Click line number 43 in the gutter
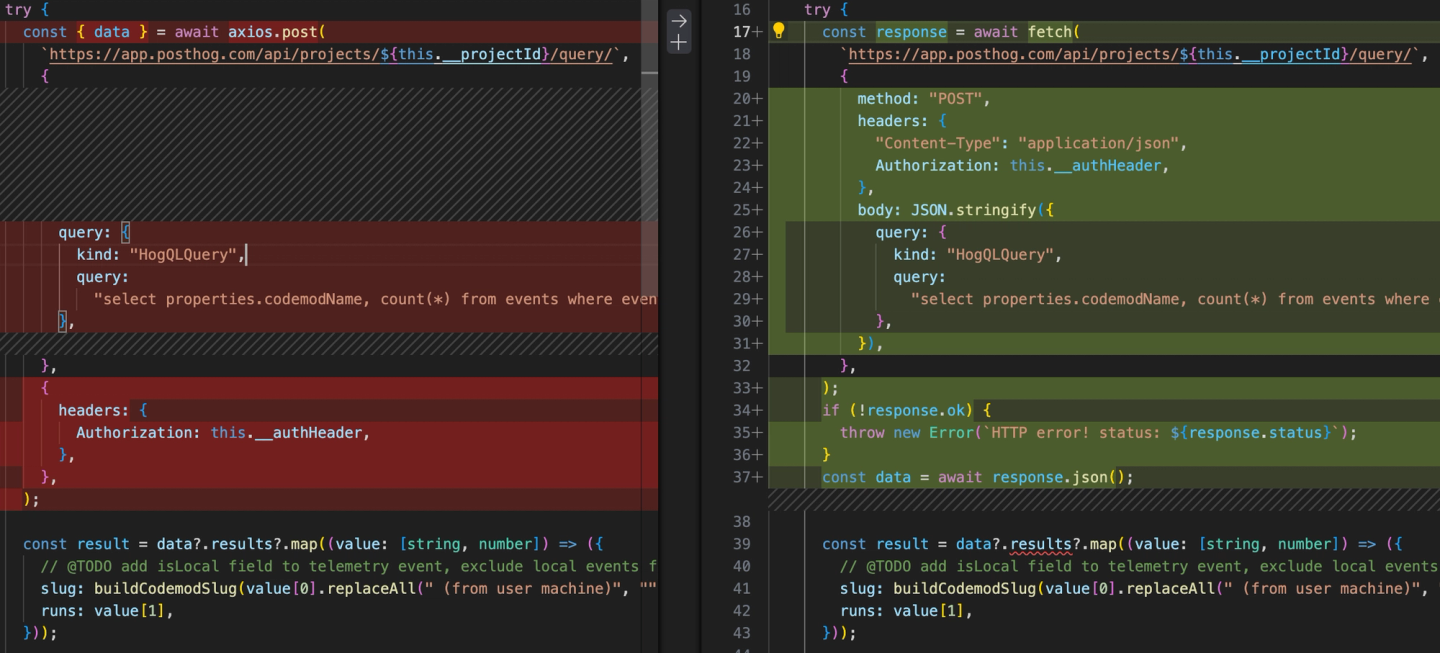 tap(741, 633)
